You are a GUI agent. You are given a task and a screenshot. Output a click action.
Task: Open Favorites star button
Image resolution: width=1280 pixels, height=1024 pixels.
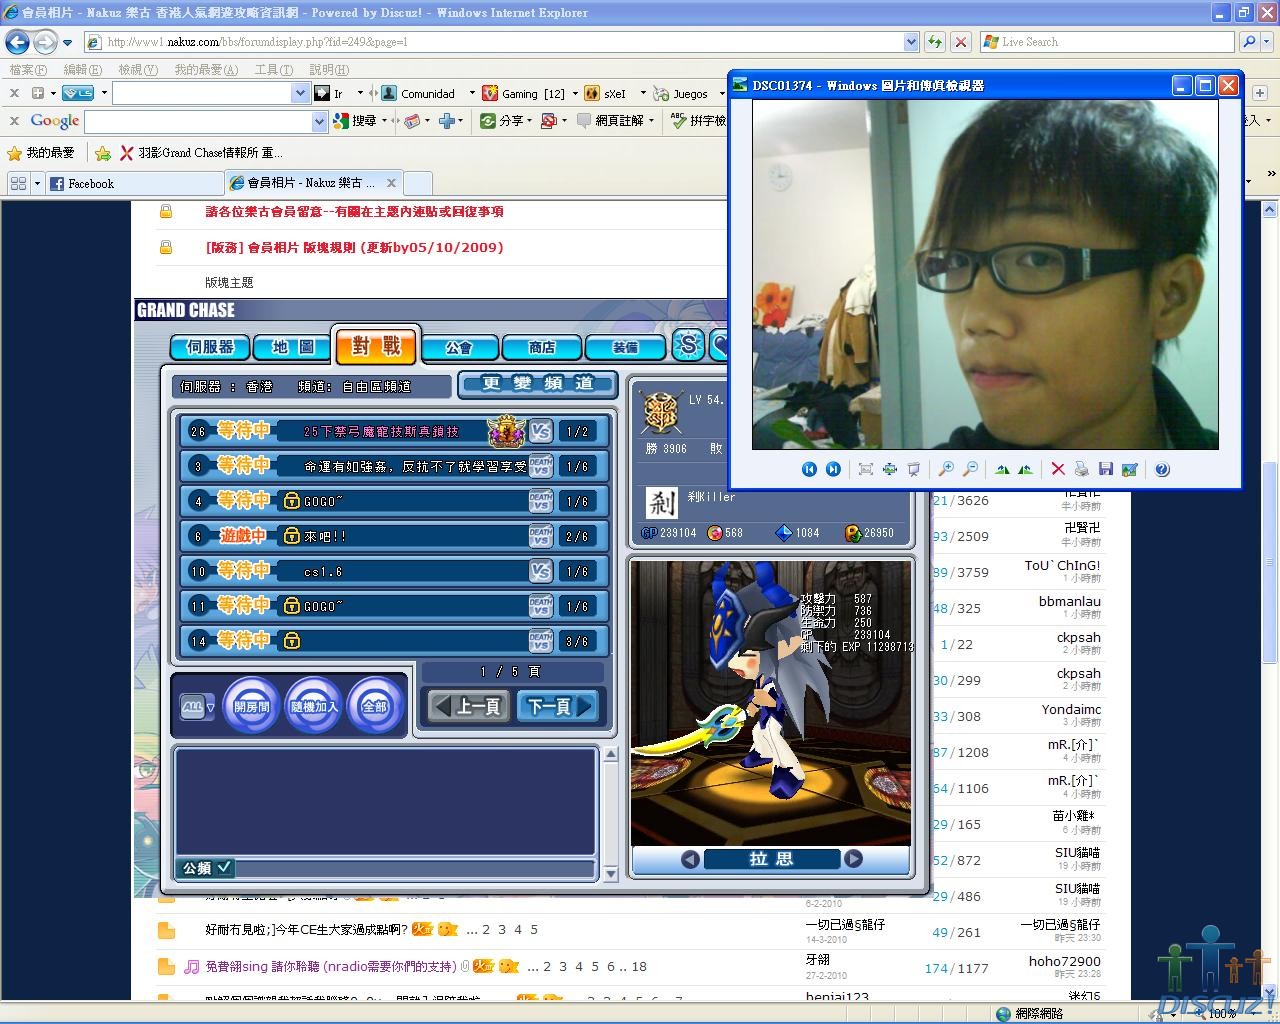point(40,153)
